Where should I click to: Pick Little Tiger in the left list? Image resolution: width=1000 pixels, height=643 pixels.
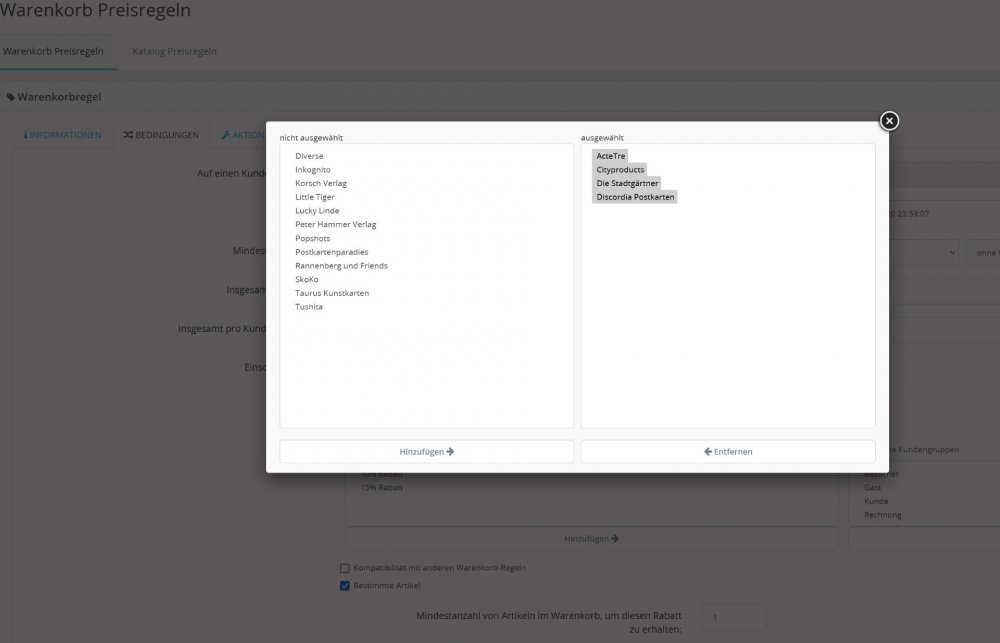(314, 197)
